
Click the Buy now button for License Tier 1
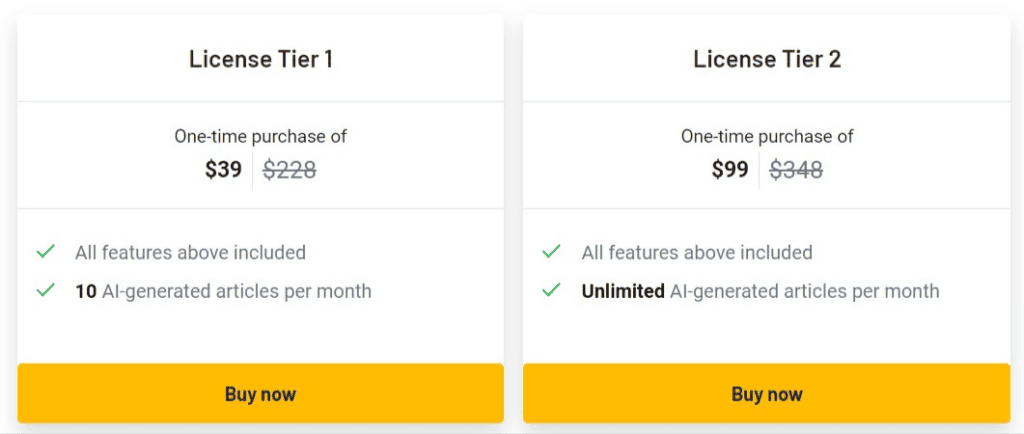point(260,393)
